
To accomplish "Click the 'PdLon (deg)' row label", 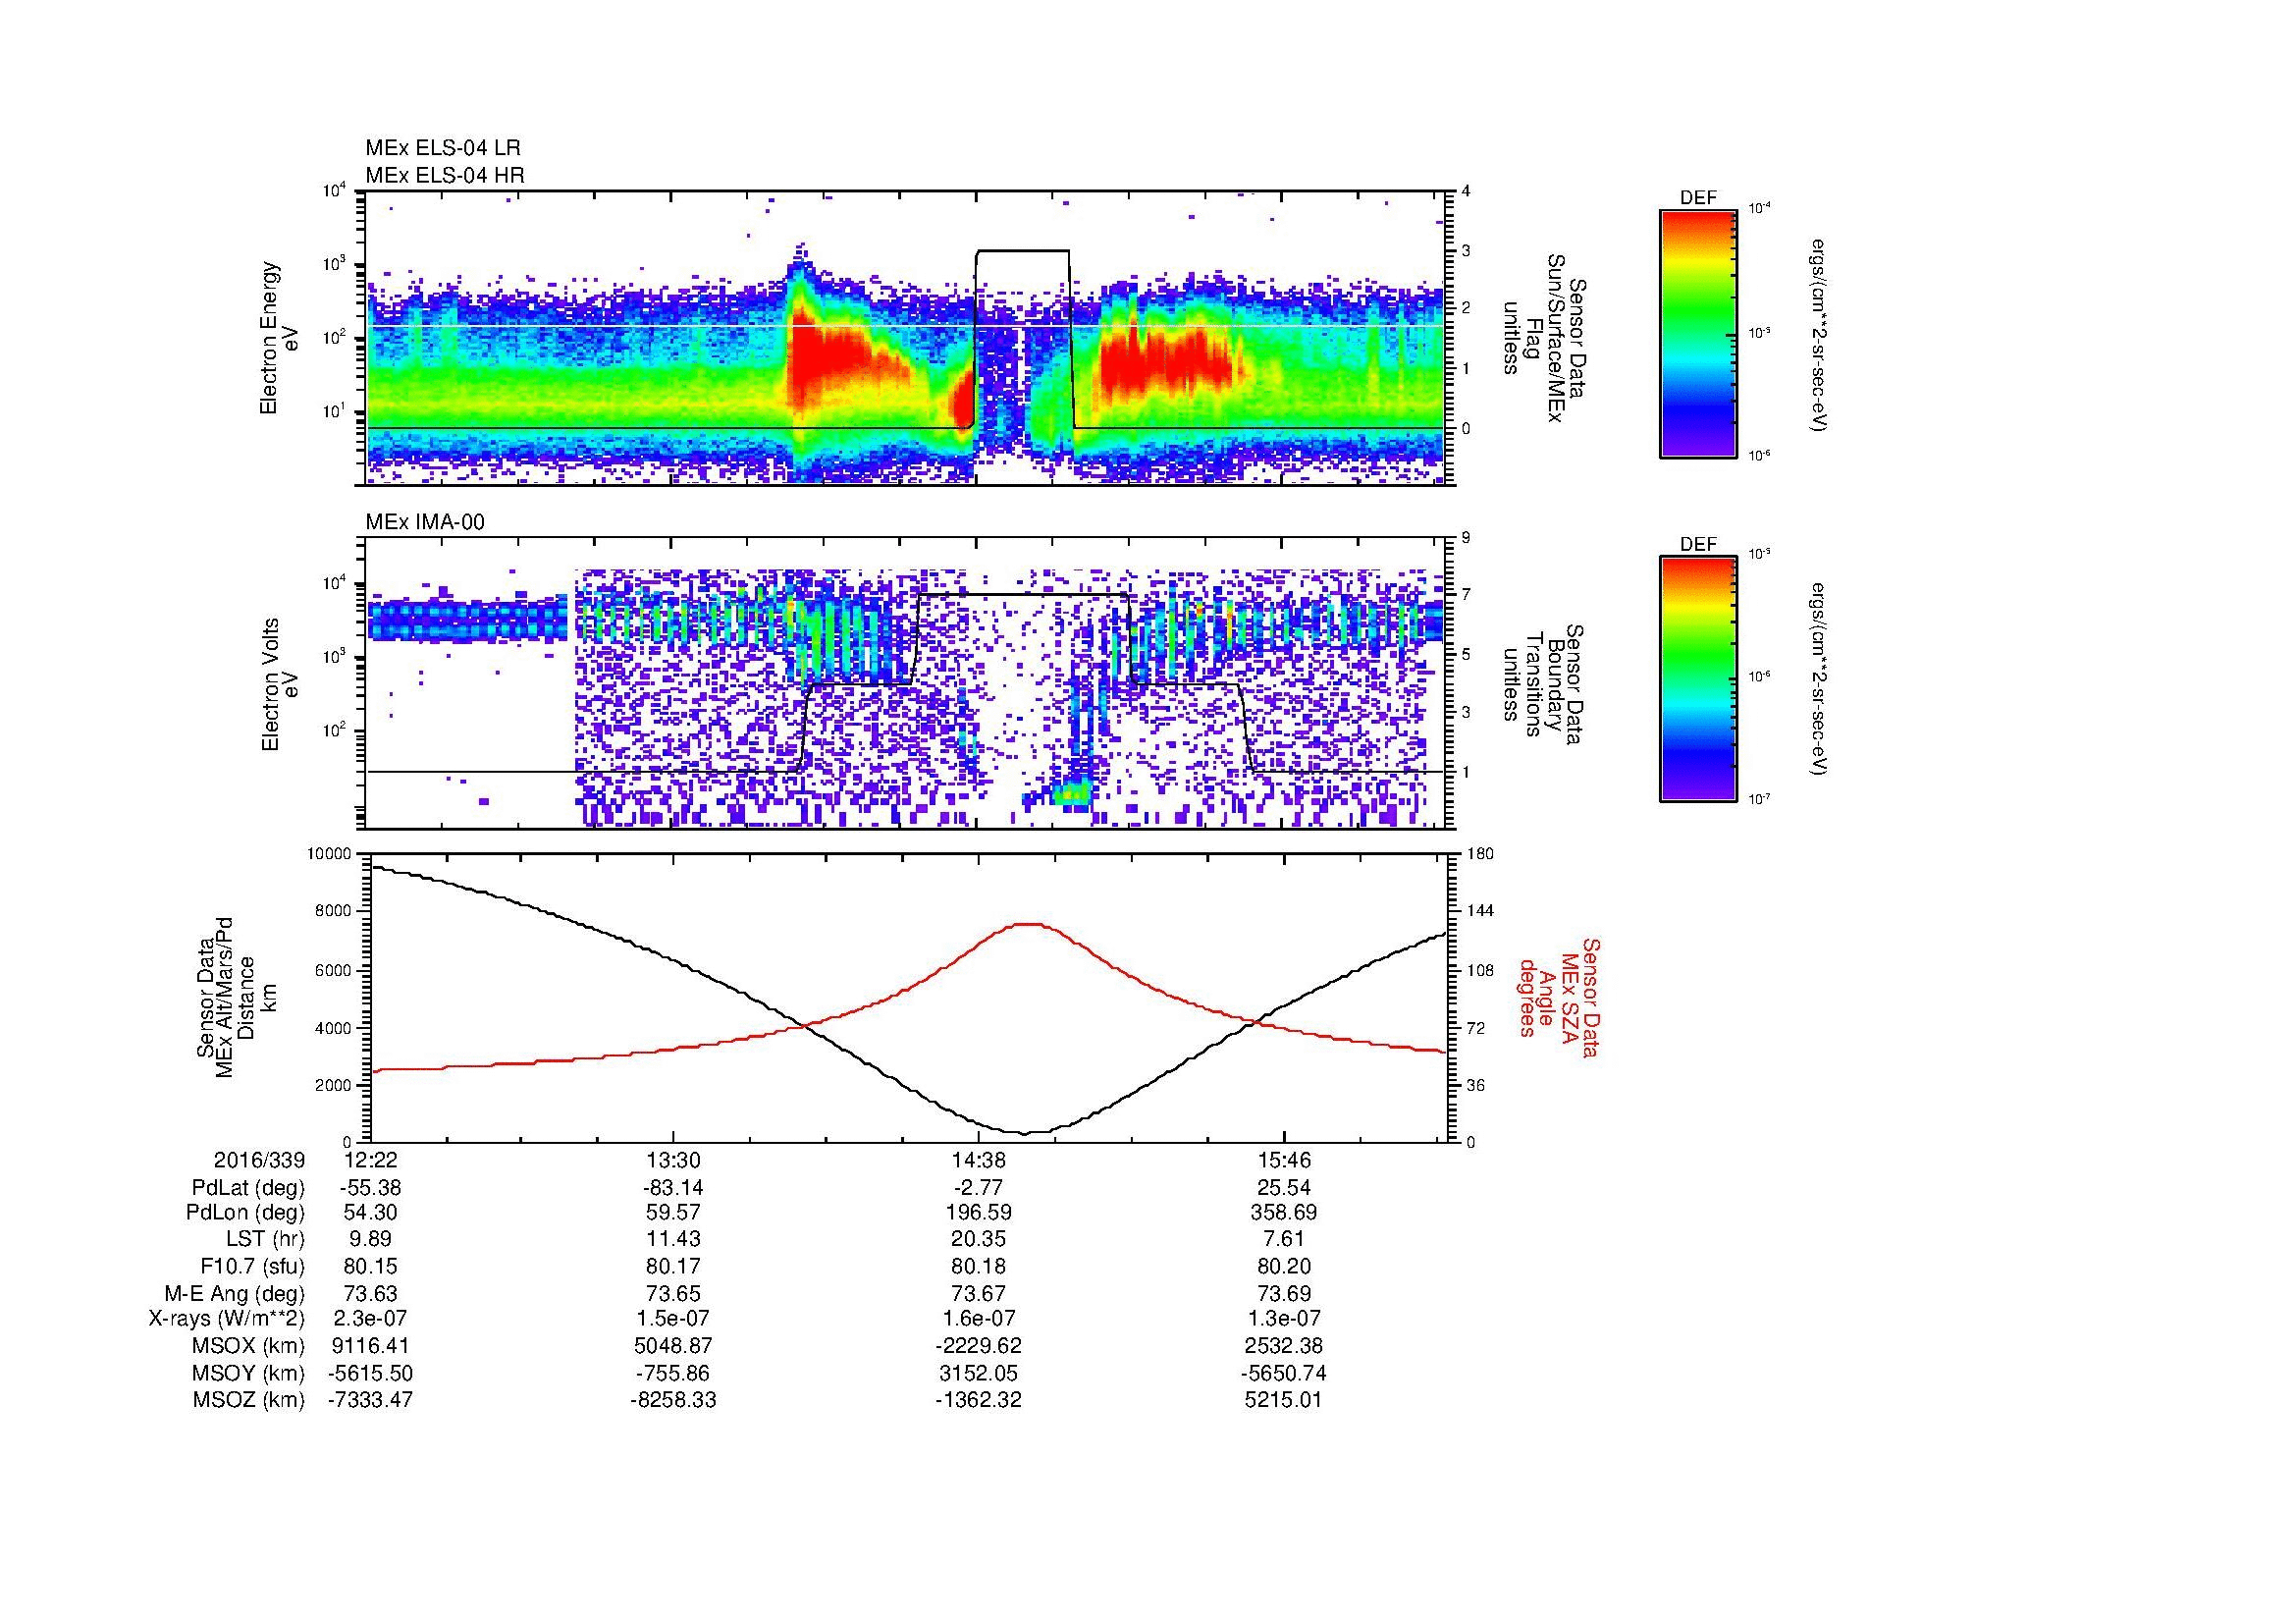I will click(247, 1213).
